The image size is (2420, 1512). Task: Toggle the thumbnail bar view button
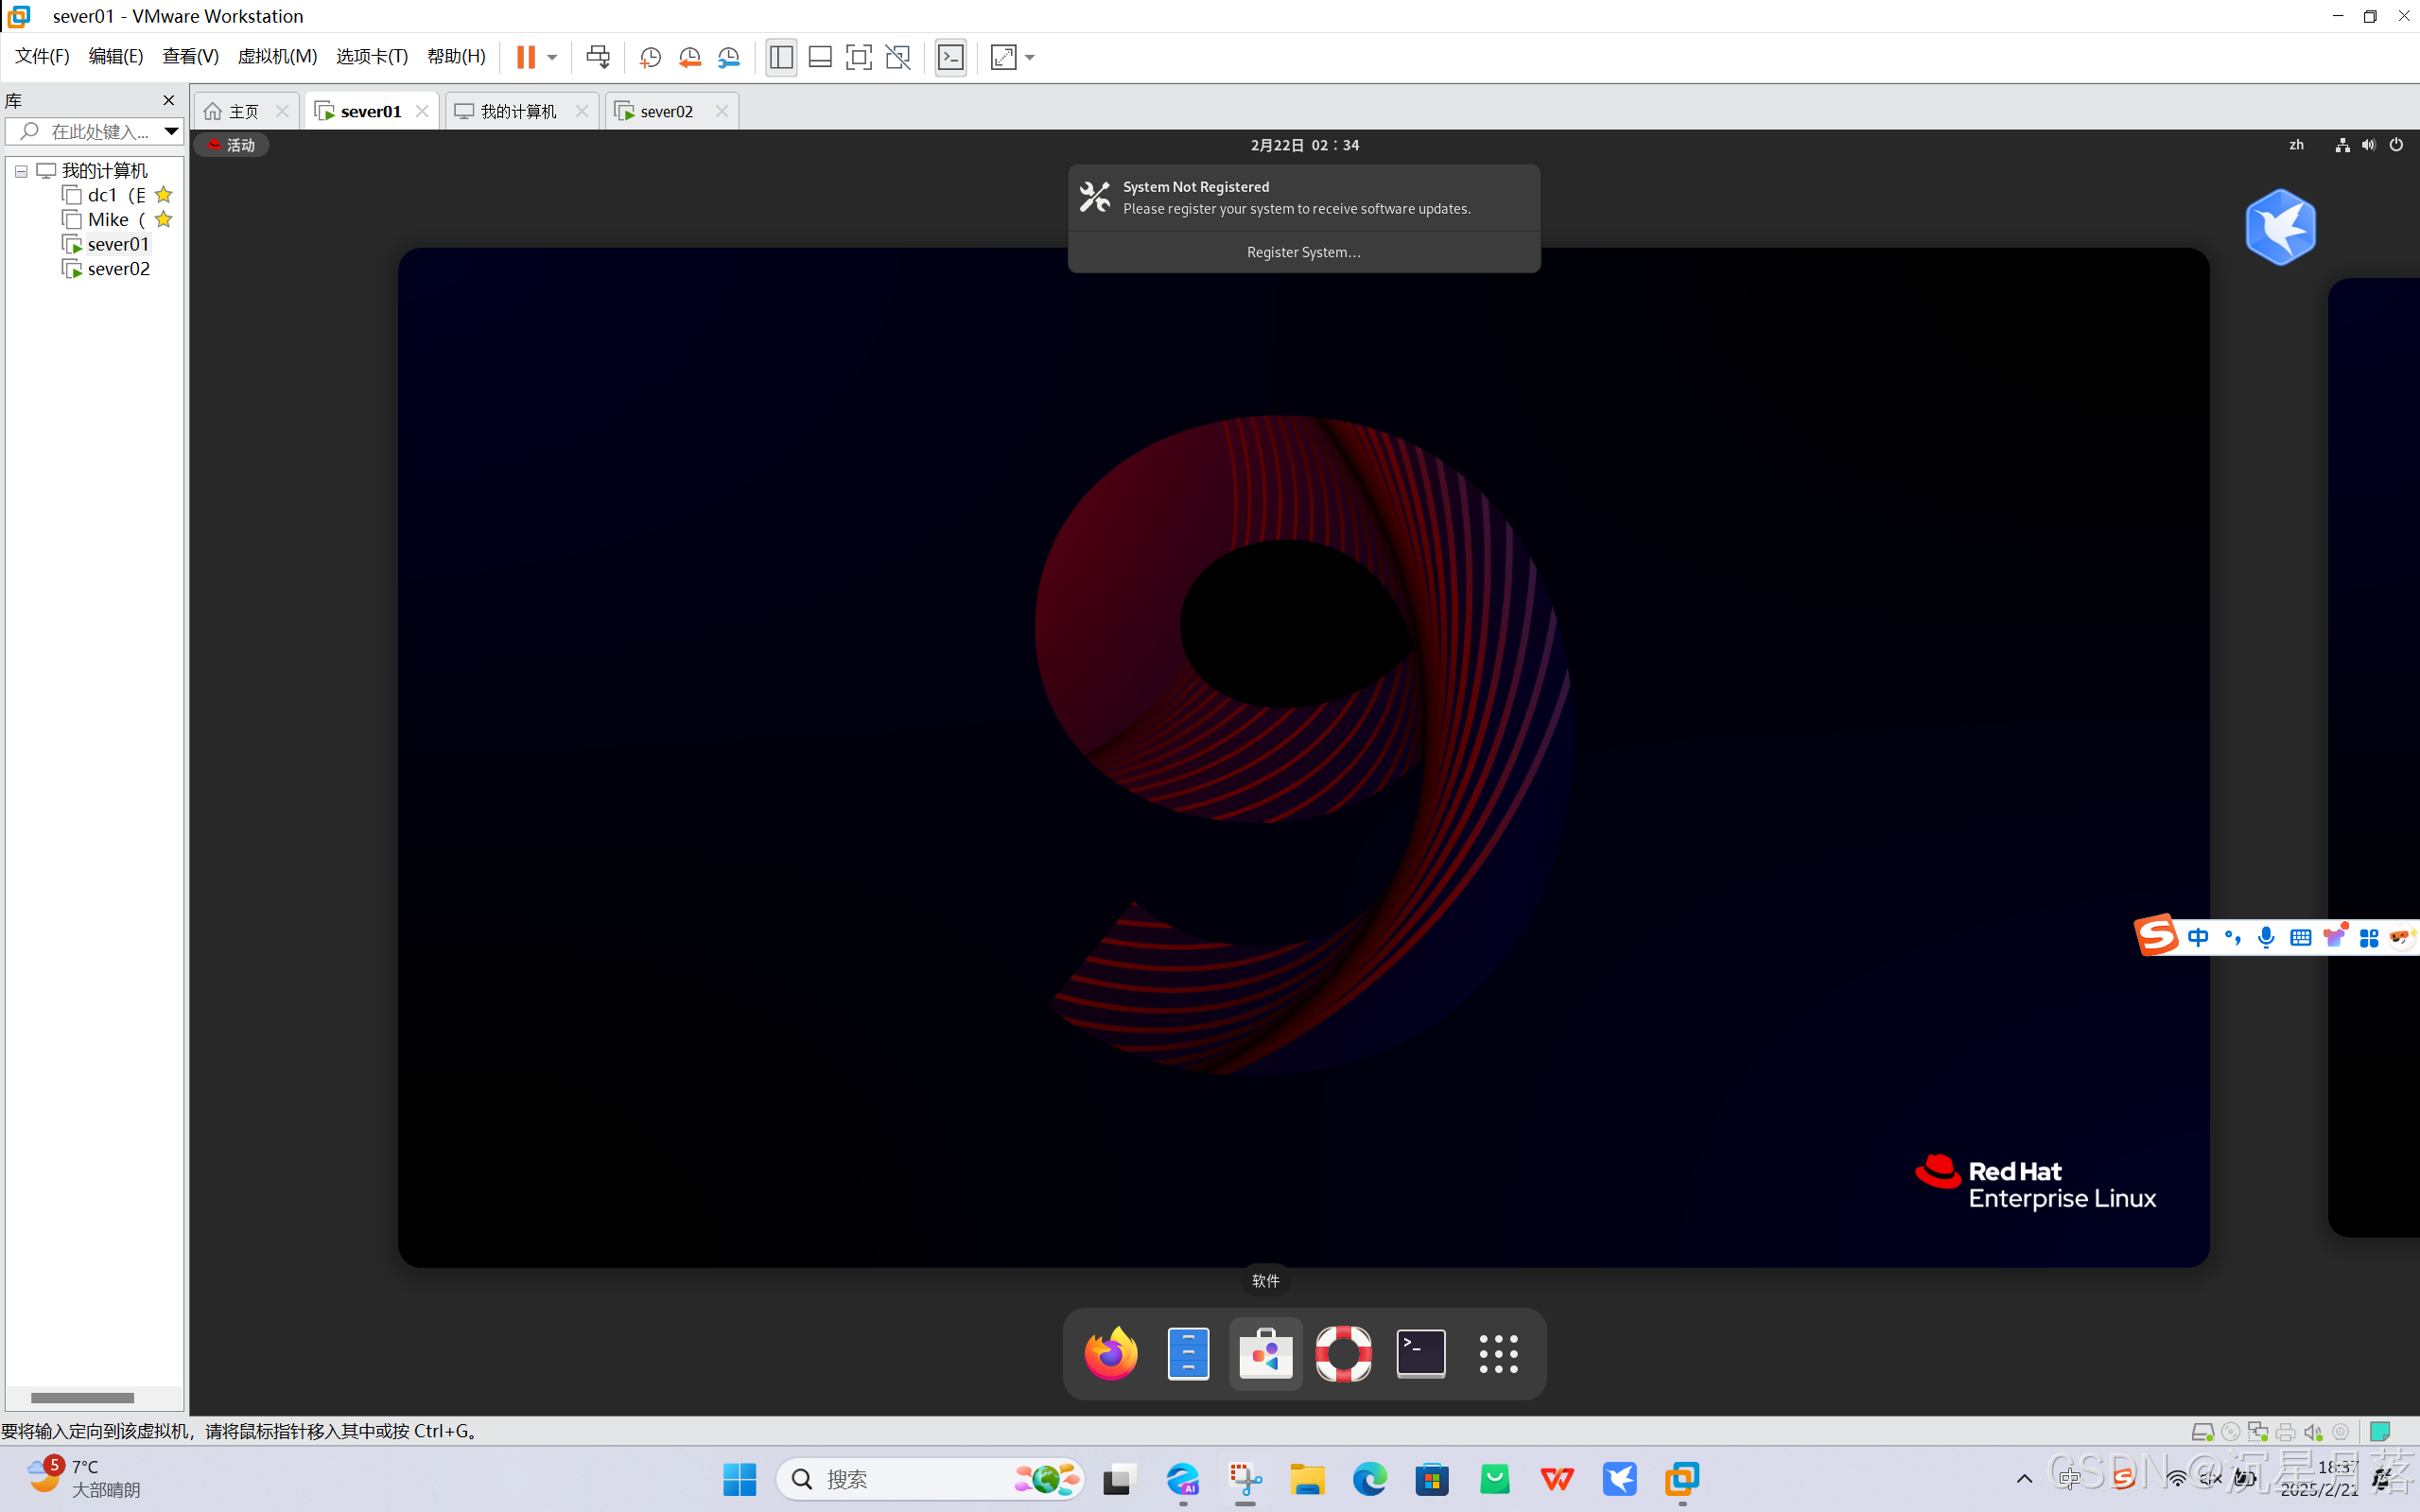pos(820,57)
